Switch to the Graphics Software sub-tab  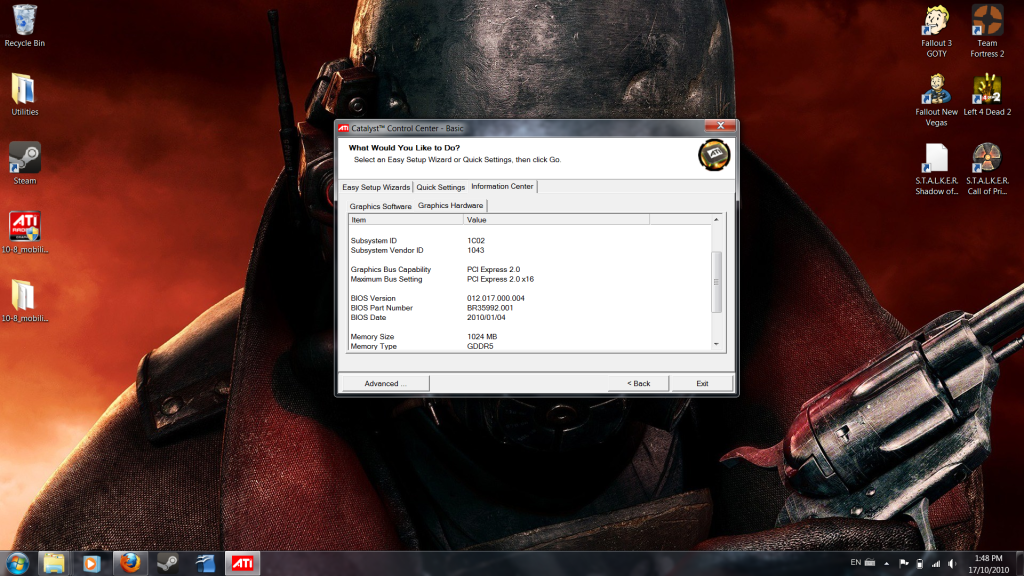pyautogui.click(x=380, y=206)
